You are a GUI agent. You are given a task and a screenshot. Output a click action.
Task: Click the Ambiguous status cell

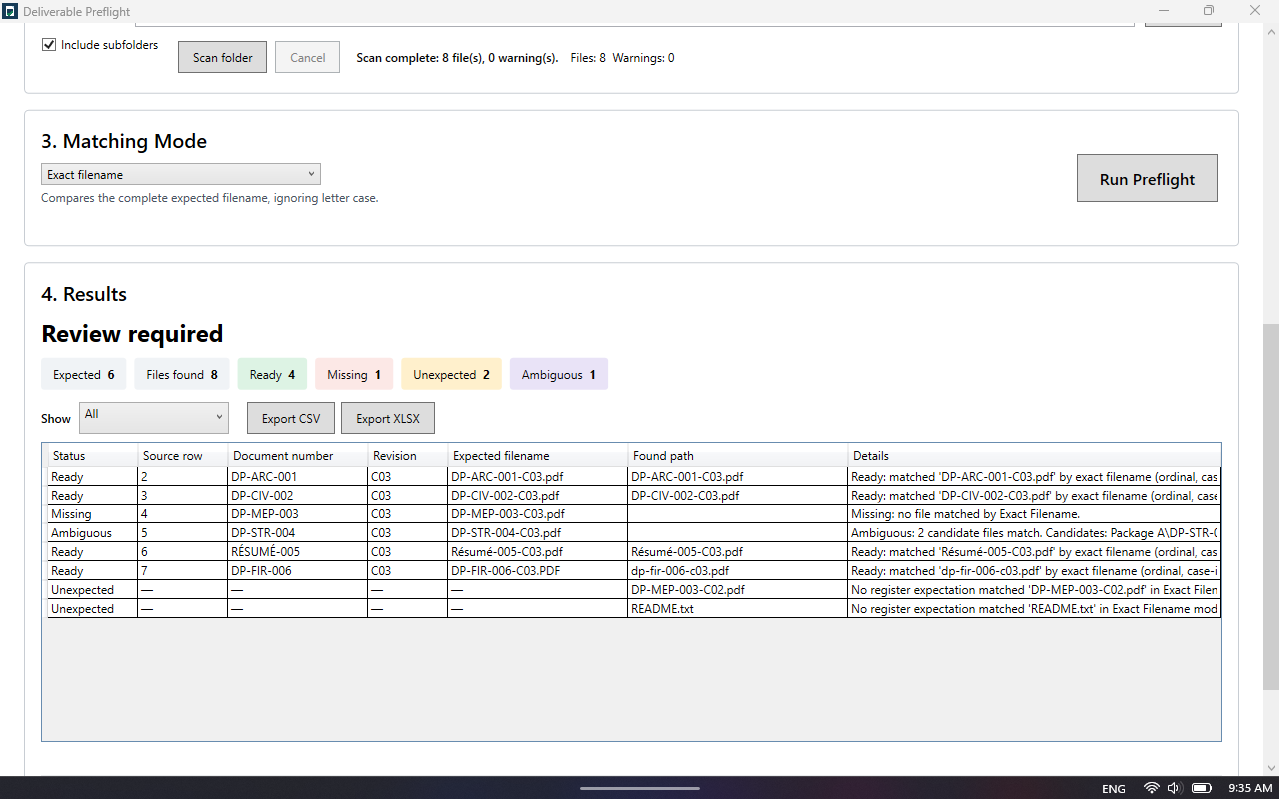click(92, 533)
